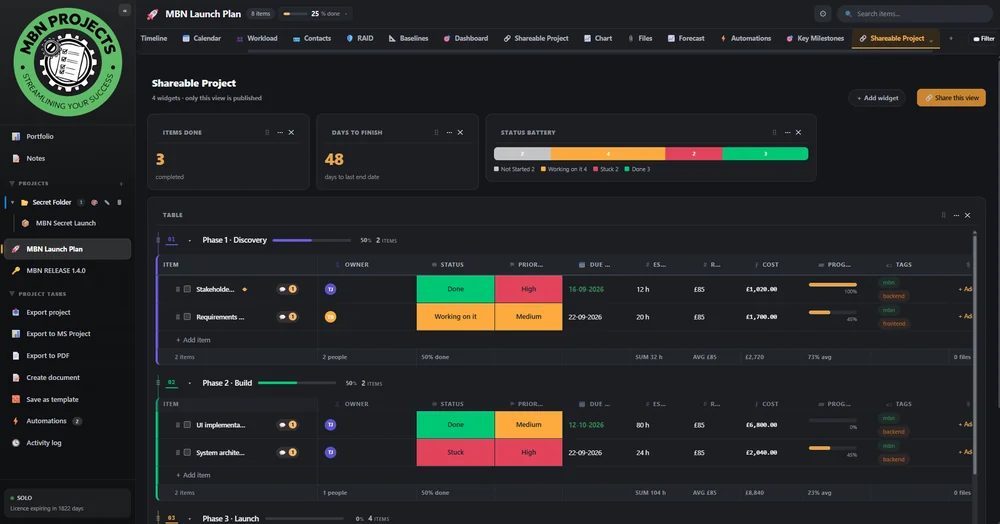Add a new view tab with plus
The height and width of the screenshot is (524, 1000).
pos(951,38)
